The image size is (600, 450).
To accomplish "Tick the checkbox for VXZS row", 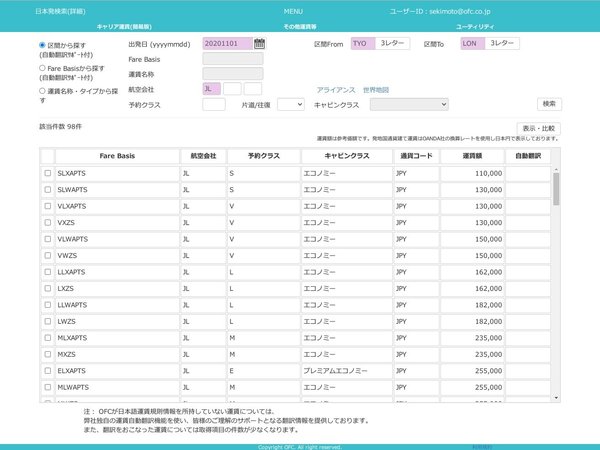I will [x=47, y=222].
